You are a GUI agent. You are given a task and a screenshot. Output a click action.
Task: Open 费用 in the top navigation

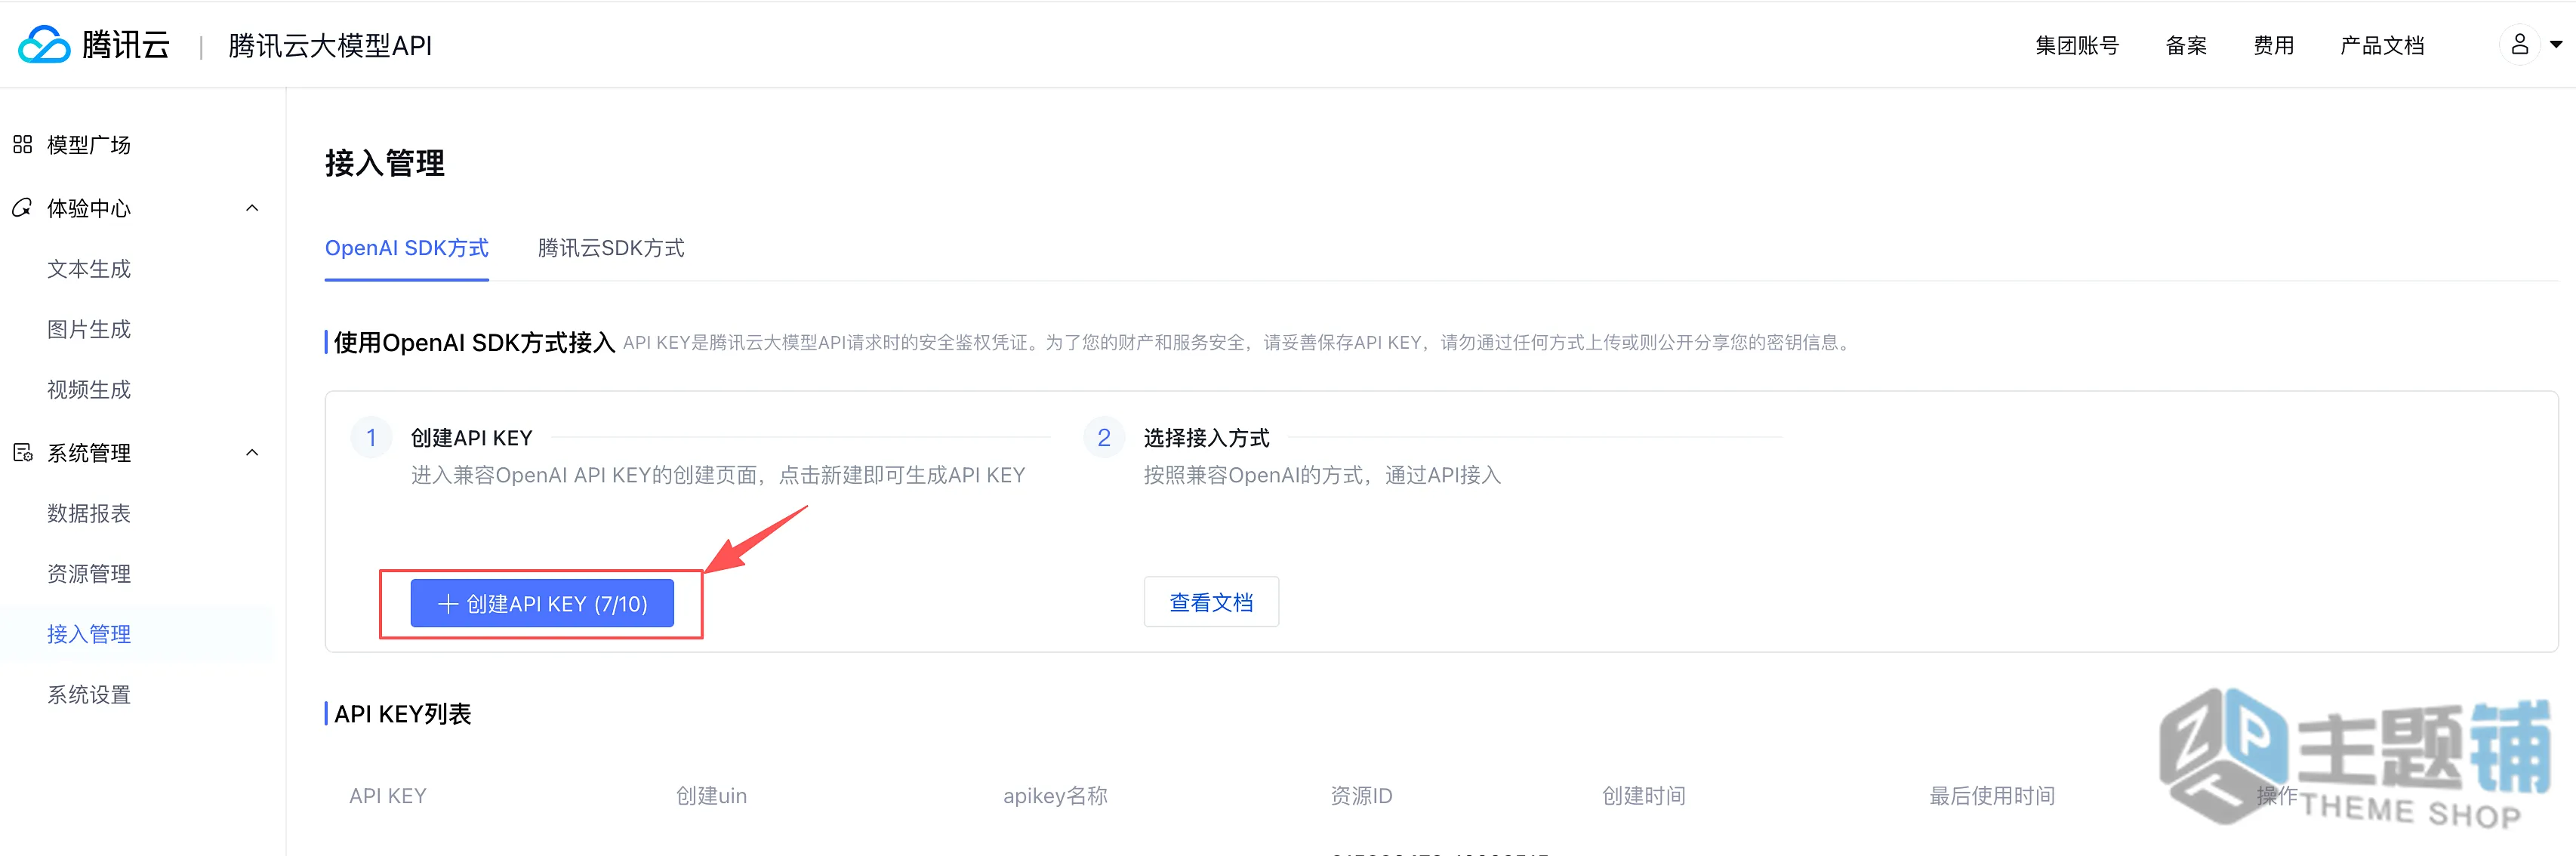coord(2273,45)
